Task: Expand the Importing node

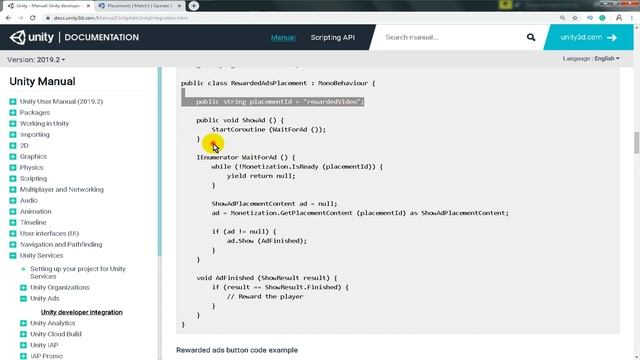Action: click(13, 135)
